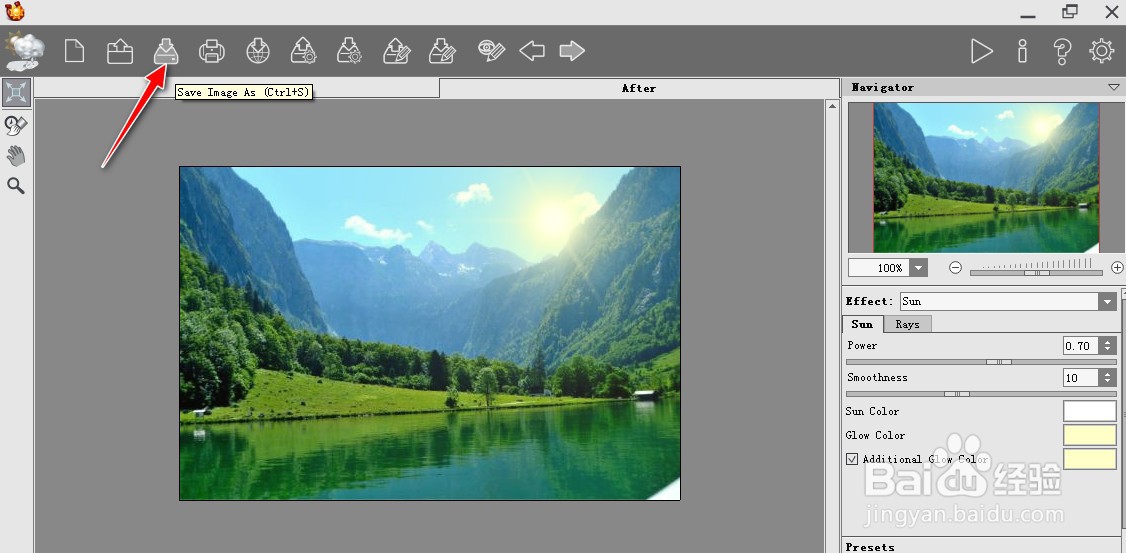Load guiding lines with the upload pencil icon
The width and height of the screenshot is (1126, 553).
[396, 52]
